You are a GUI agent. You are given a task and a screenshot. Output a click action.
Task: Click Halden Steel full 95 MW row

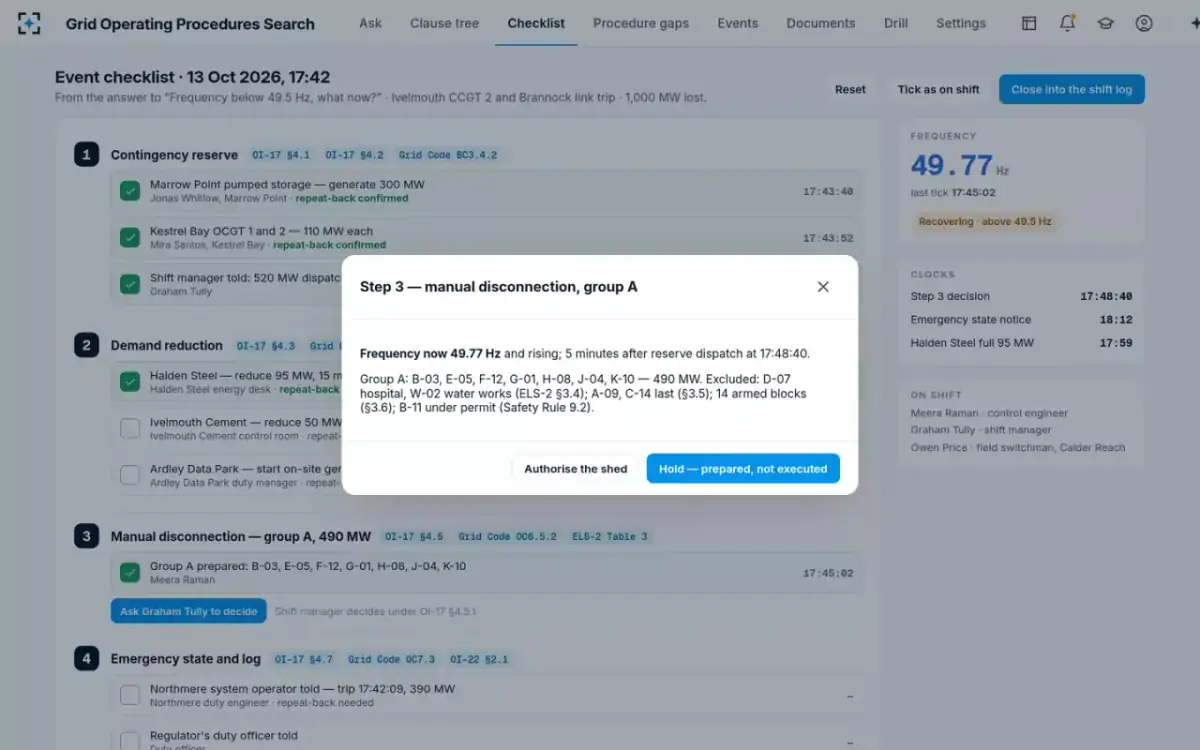[1021, 343]
